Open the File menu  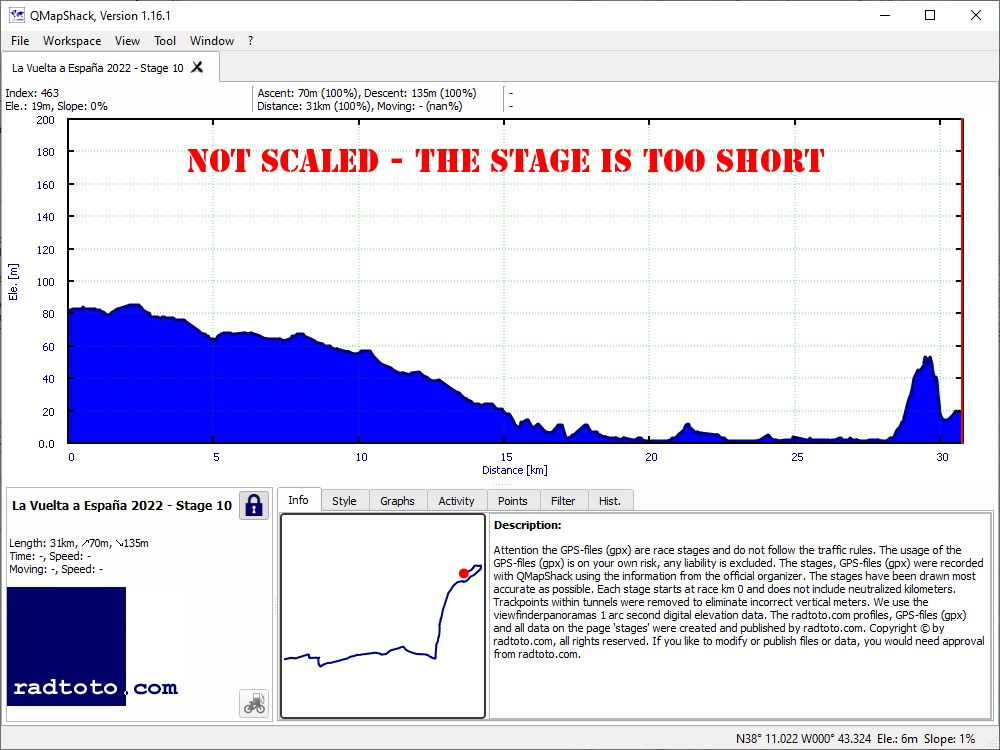point(20,41)
